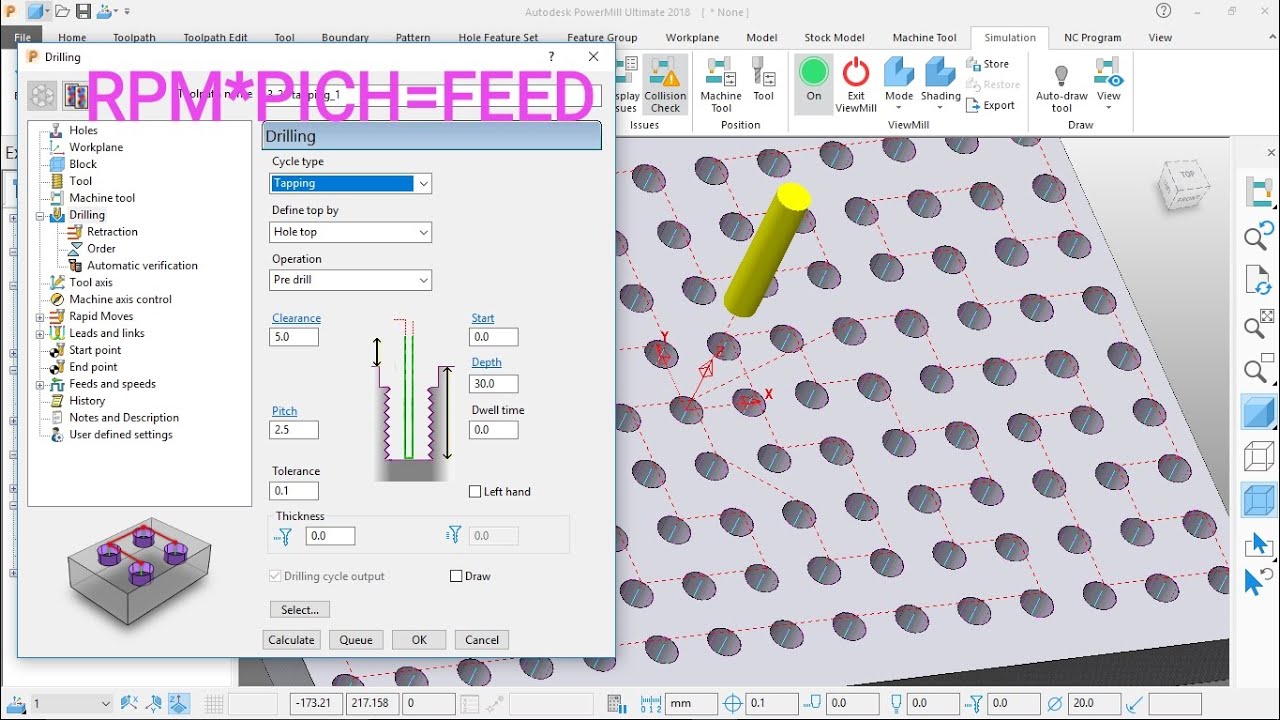Click the active workplane icon in status bar

tap(16, 704)
